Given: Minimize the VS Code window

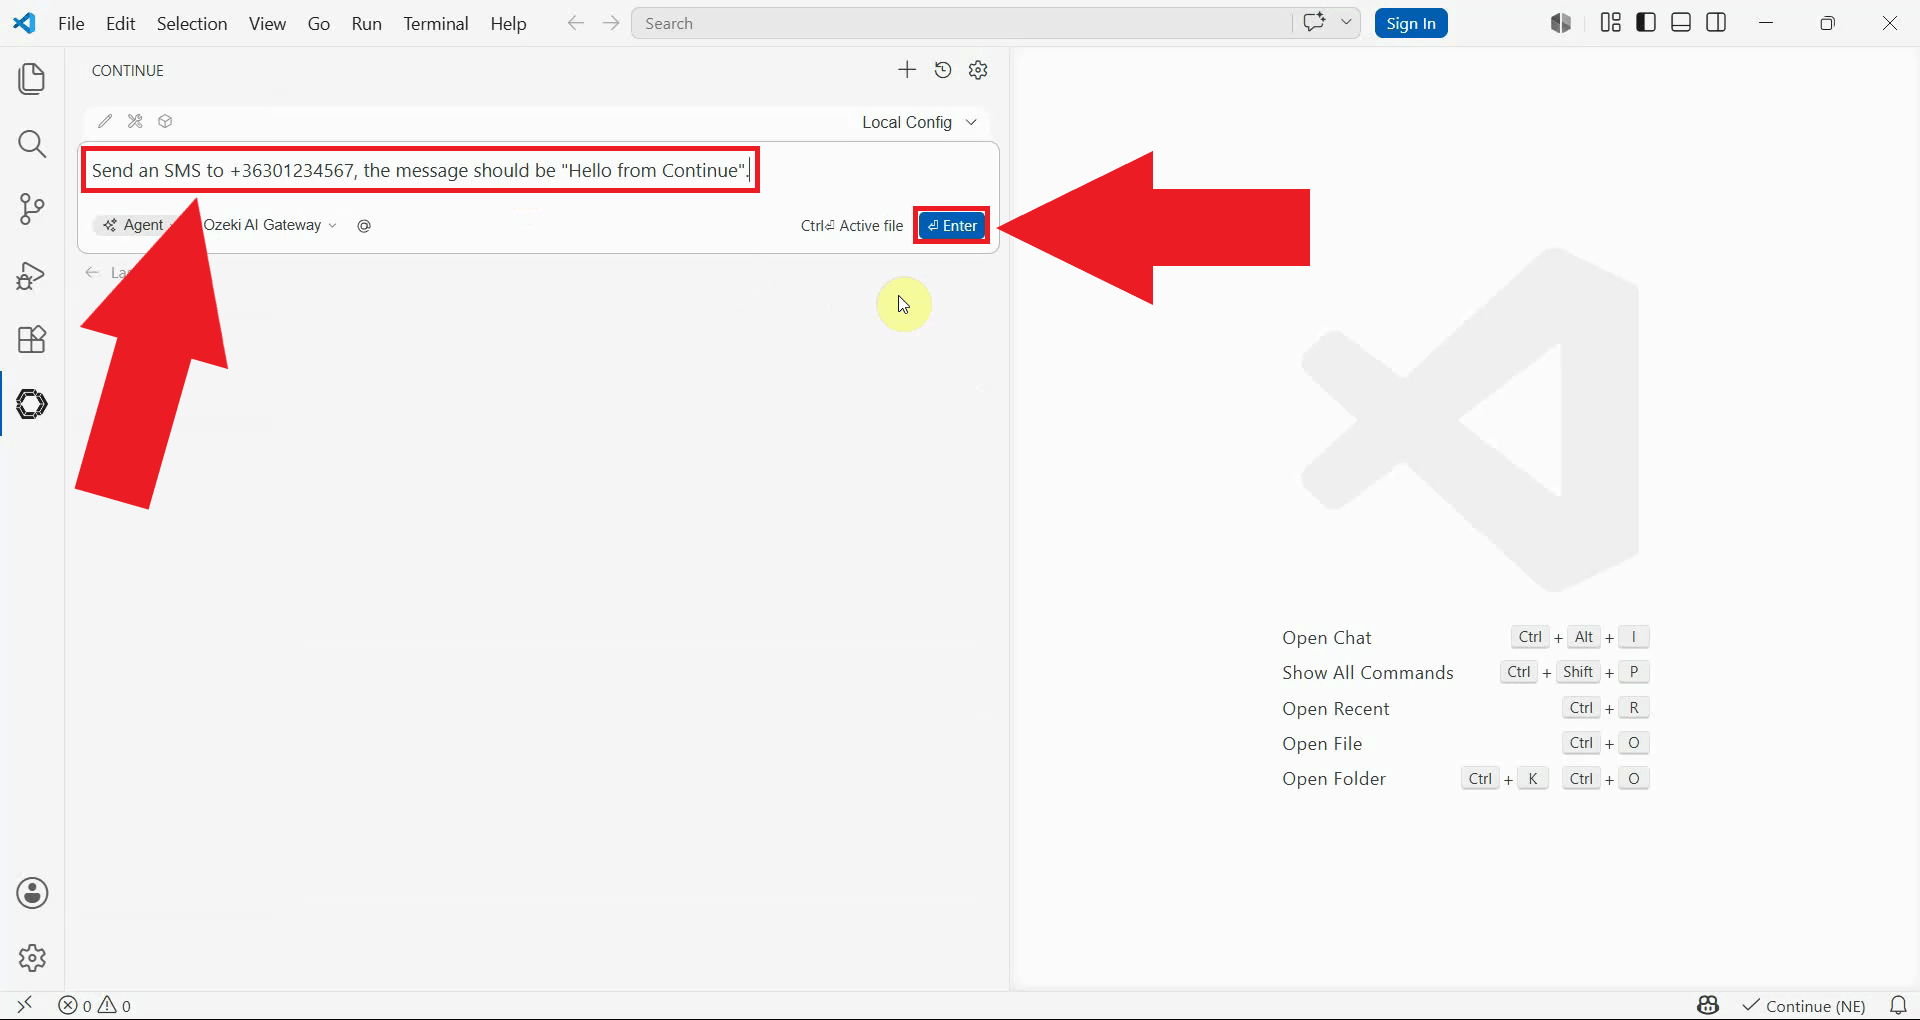Looking at the screenshot, I should pos(1766,23).
